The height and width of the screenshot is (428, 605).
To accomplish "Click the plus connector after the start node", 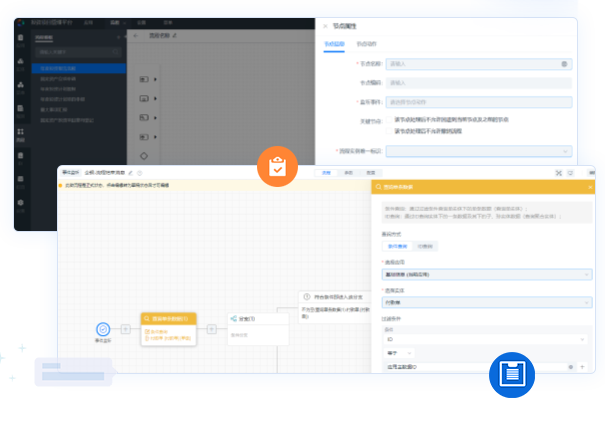I will 126,328.
